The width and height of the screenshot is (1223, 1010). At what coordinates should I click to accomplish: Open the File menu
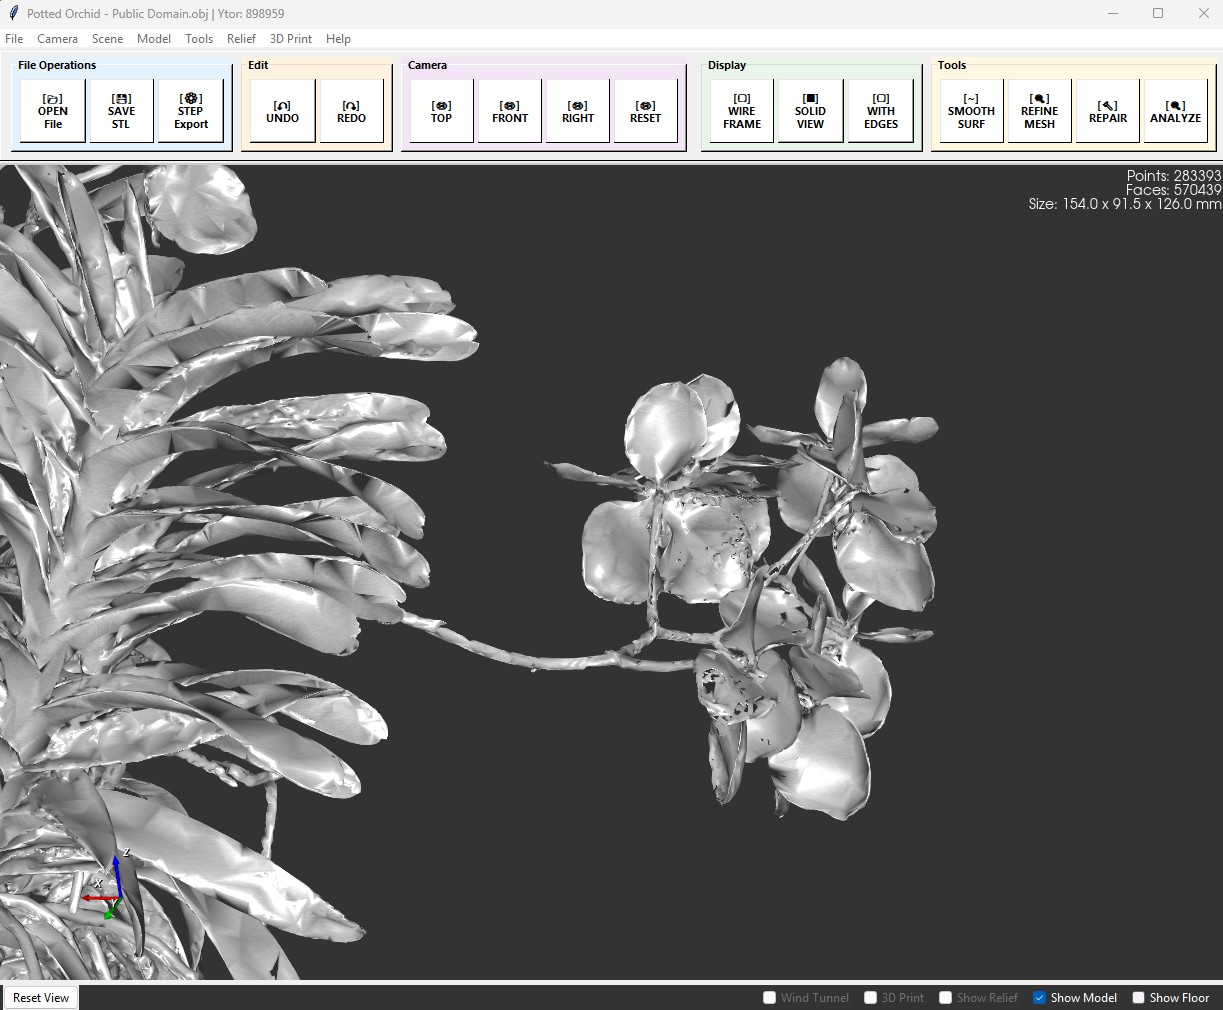tap(14, 39)
